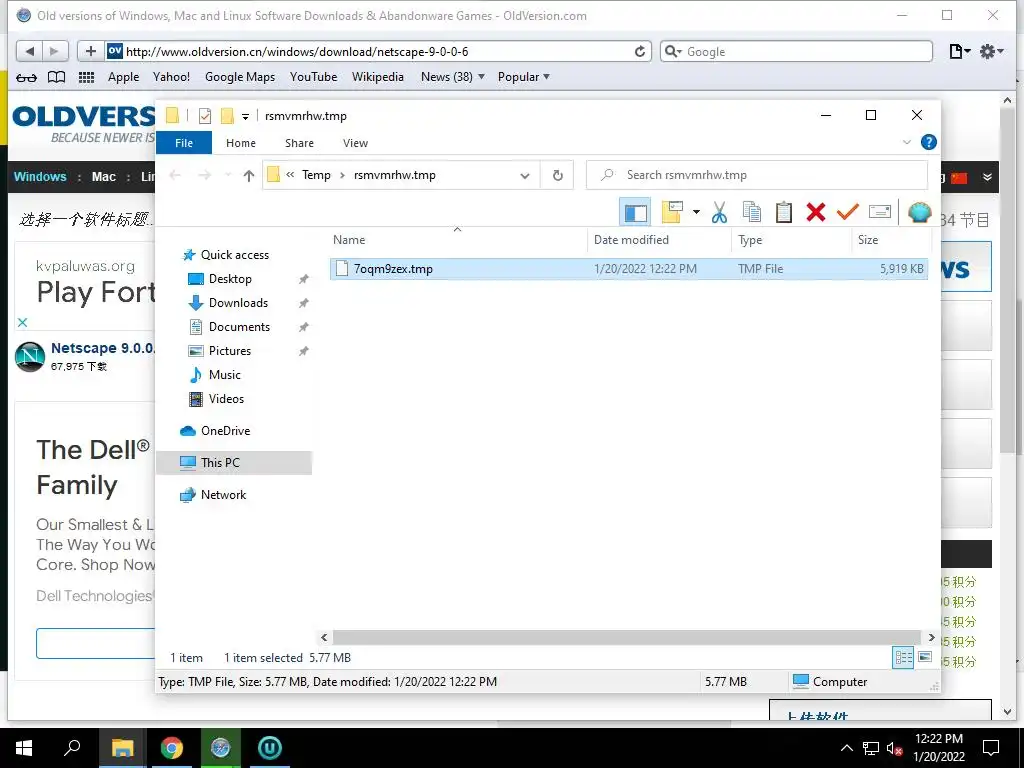Click the orange checkmark properties icon

(848, 212)
